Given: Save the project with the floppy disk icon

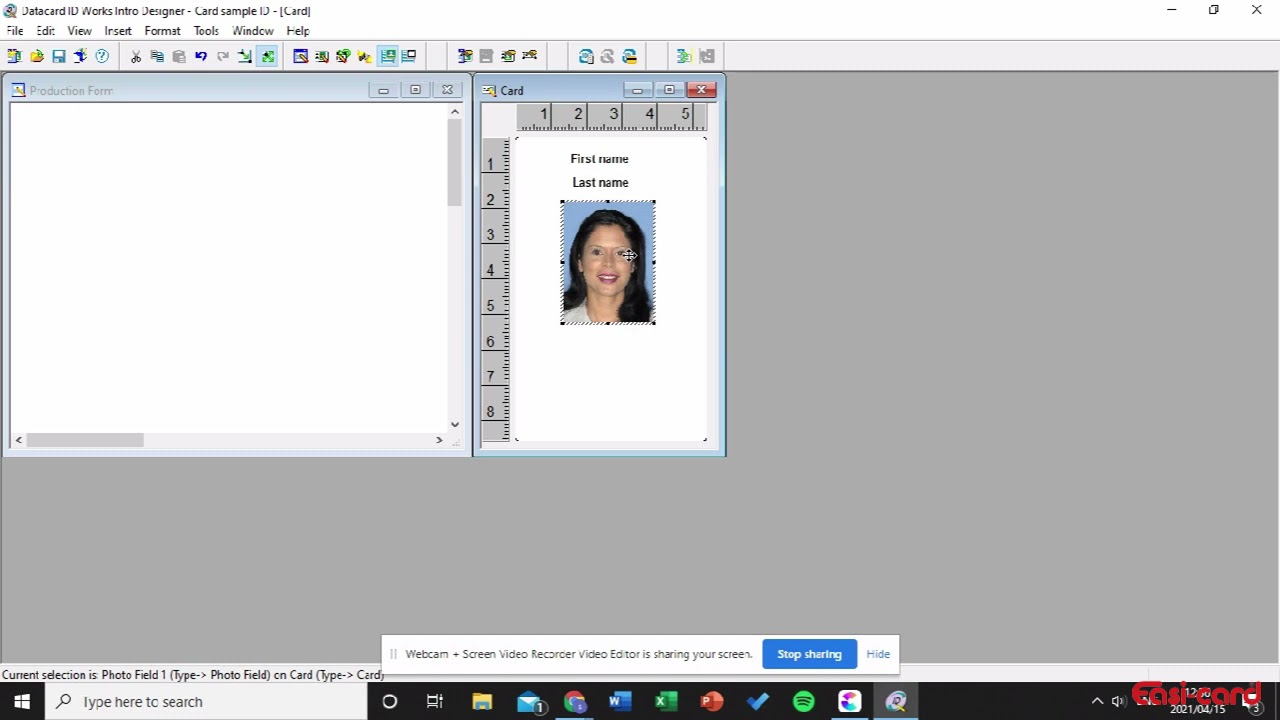Looking at the screenshot, I should coord(59,56).
